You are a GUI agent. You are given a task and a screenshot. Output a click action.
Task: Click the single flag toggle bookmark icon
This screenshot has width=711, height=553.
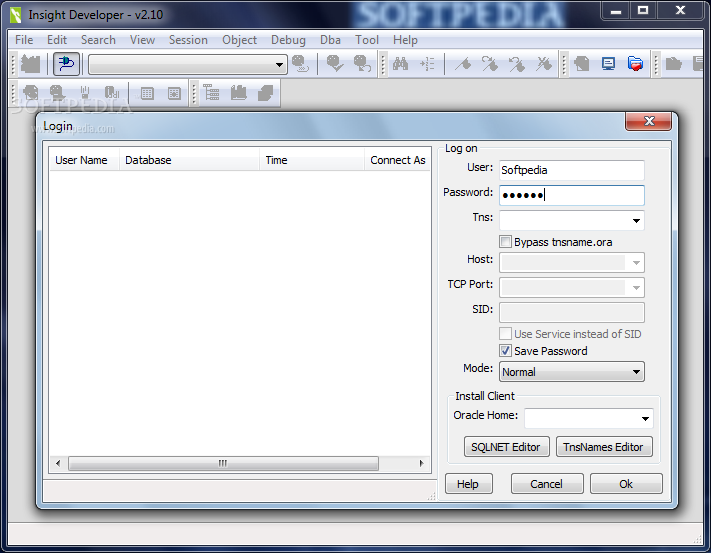463,64
